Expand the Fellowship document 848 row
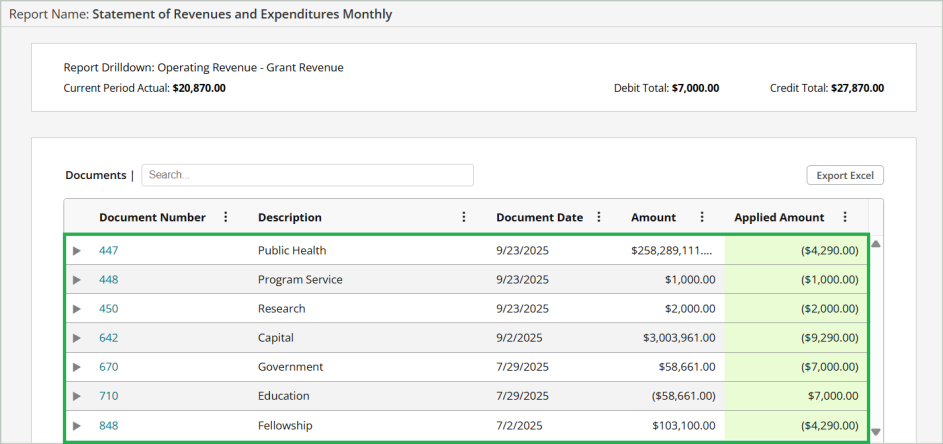The height and width of the screenshot is (444, 943). coord(77,425)
